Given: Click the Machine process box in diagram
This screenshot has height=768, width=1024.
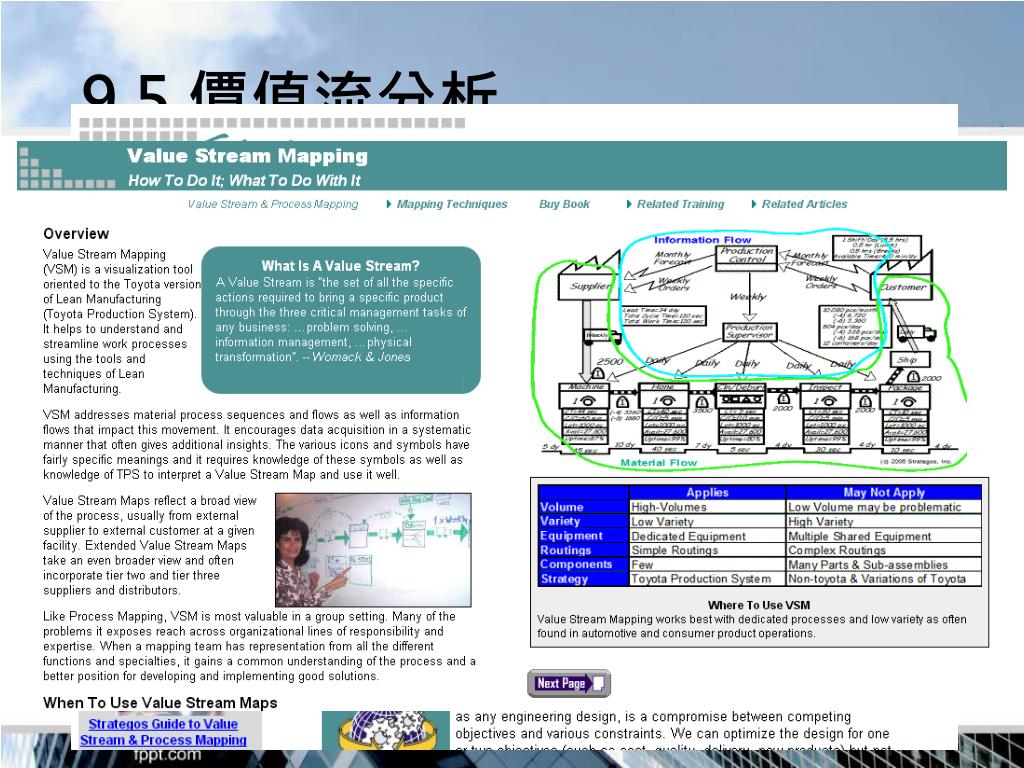Looking at the screenshot, I should [585, 414].
